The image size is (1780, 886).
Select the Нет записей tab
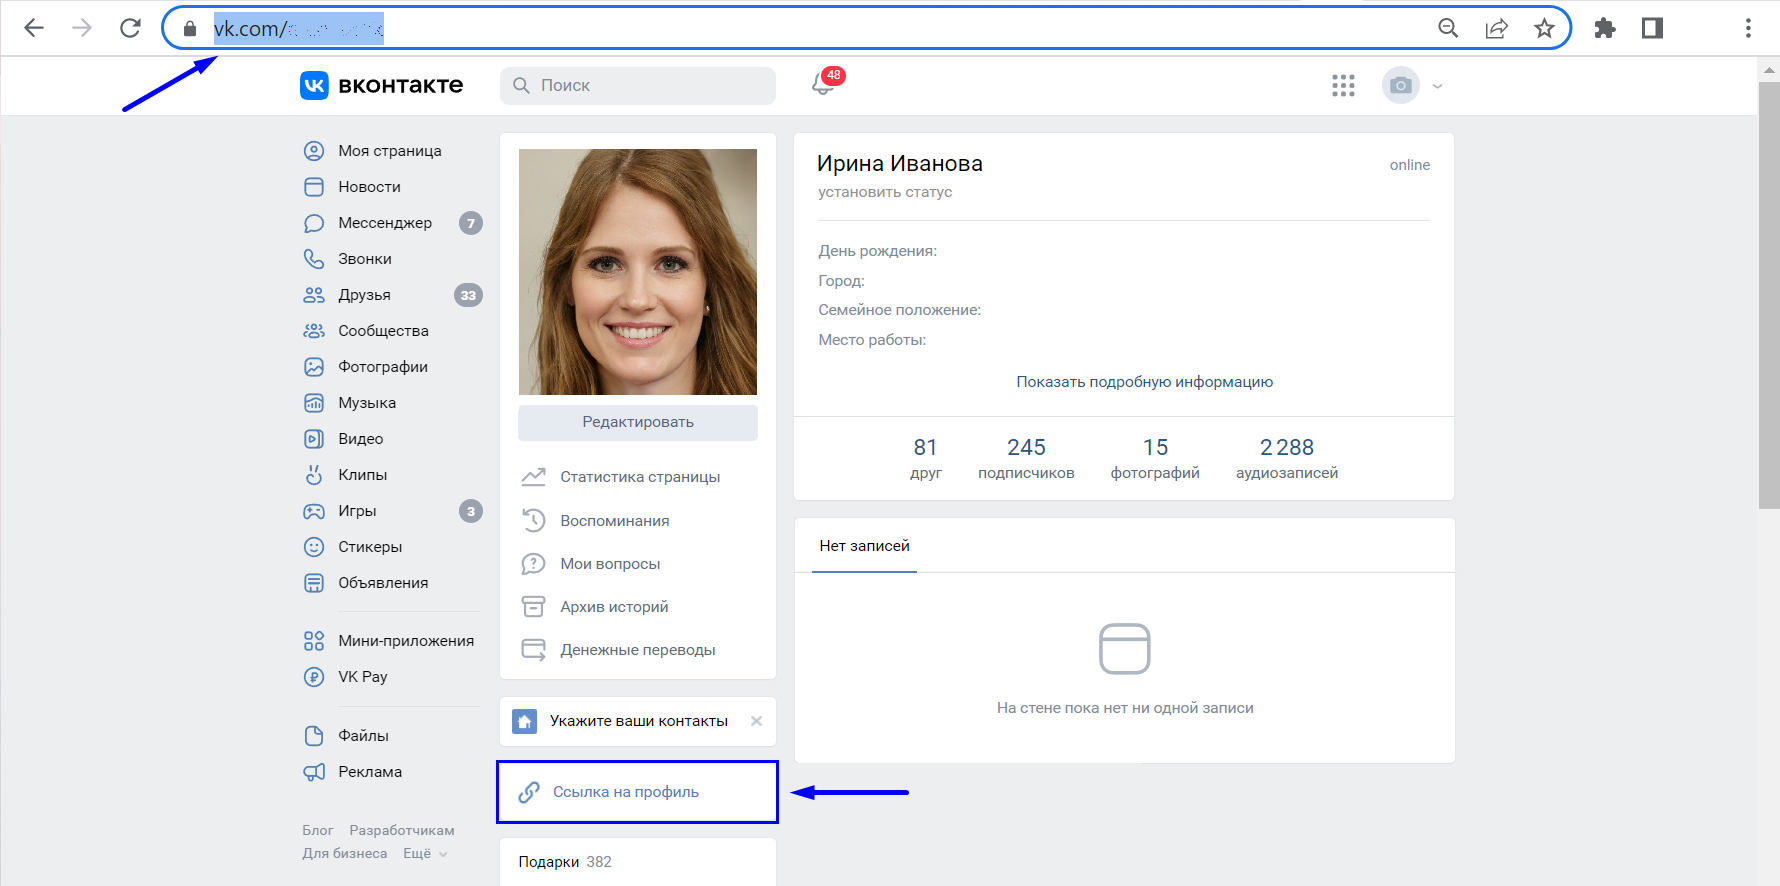click(864, 546)
